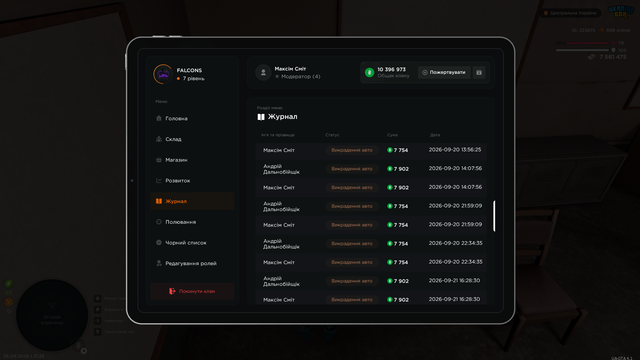Screen dimensions: 640x360
Task: Click the warehouse icon next to Склад
Action: (x=159, y=139)
